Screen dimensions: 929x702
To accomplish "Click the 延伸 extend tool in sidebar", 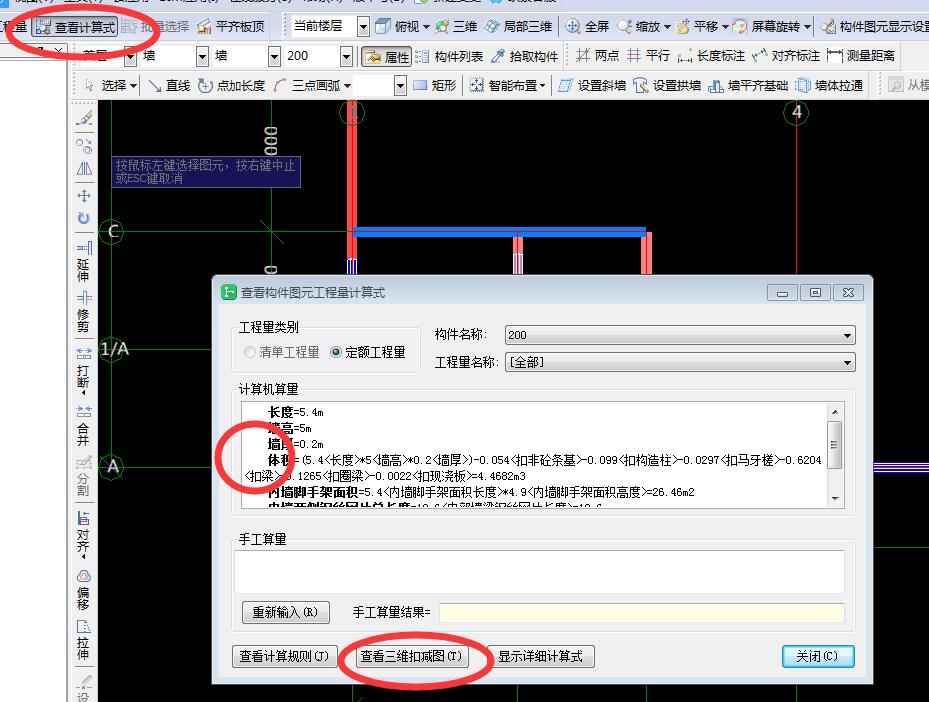I will pyautogui.click(x=84, y=260).
